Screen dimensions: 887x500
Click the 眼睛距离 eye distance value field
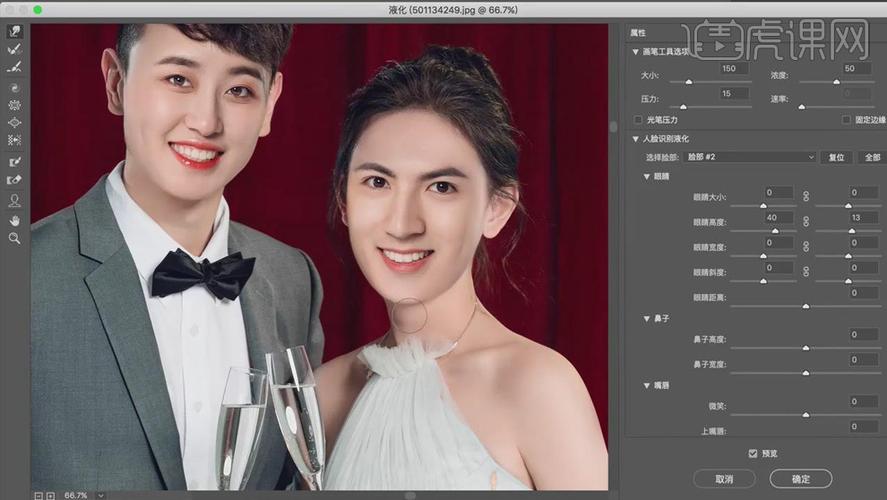point(863,292)
